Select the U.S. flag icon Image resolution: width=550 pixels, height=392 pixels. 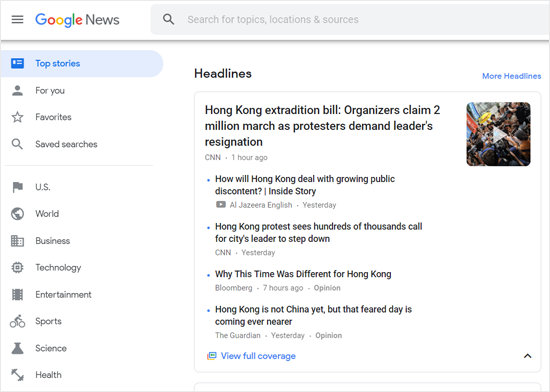17,187
